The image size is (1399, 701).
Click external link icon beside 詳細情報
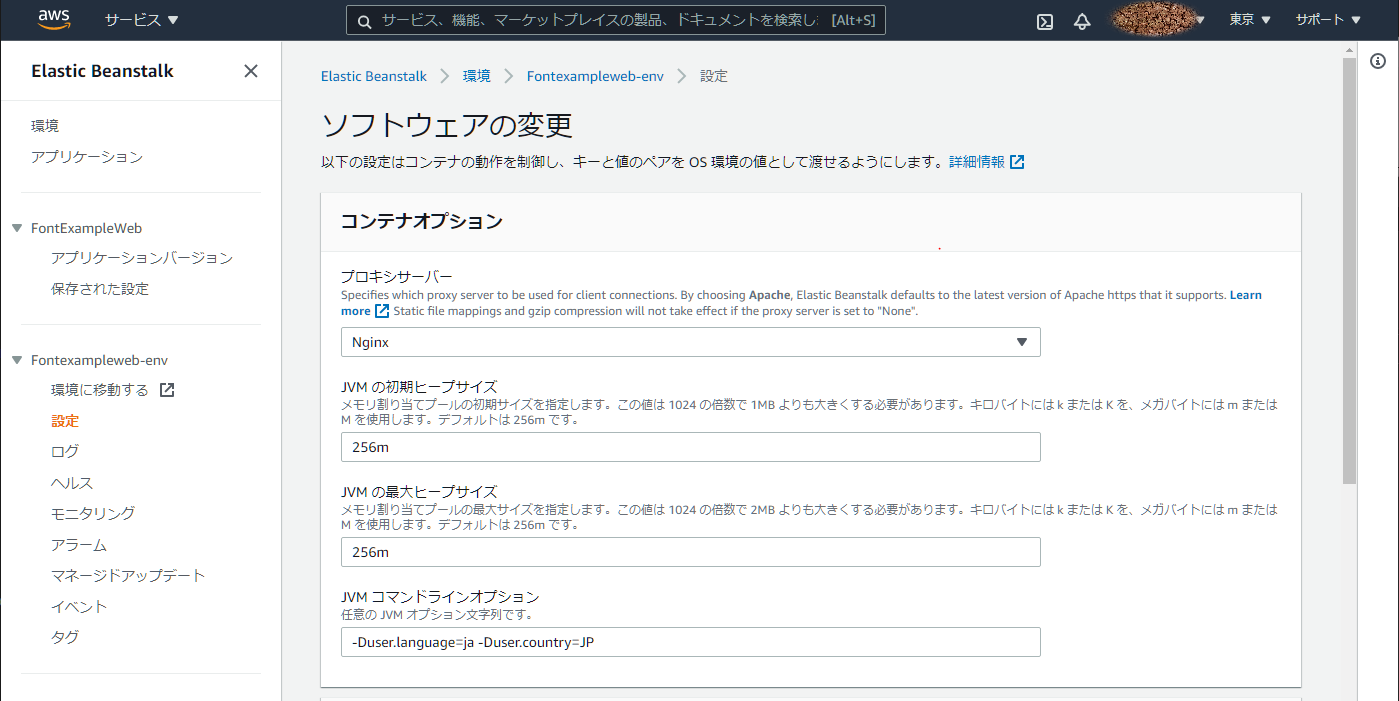pyautogui.click(x=1017, y=162)
